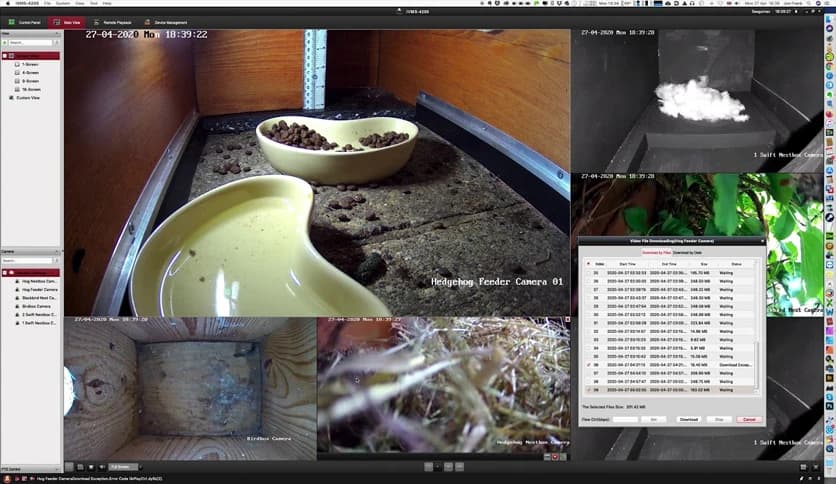Click the Camera panel search field
Screen dimensions: 836x484
tap(27, 261)
